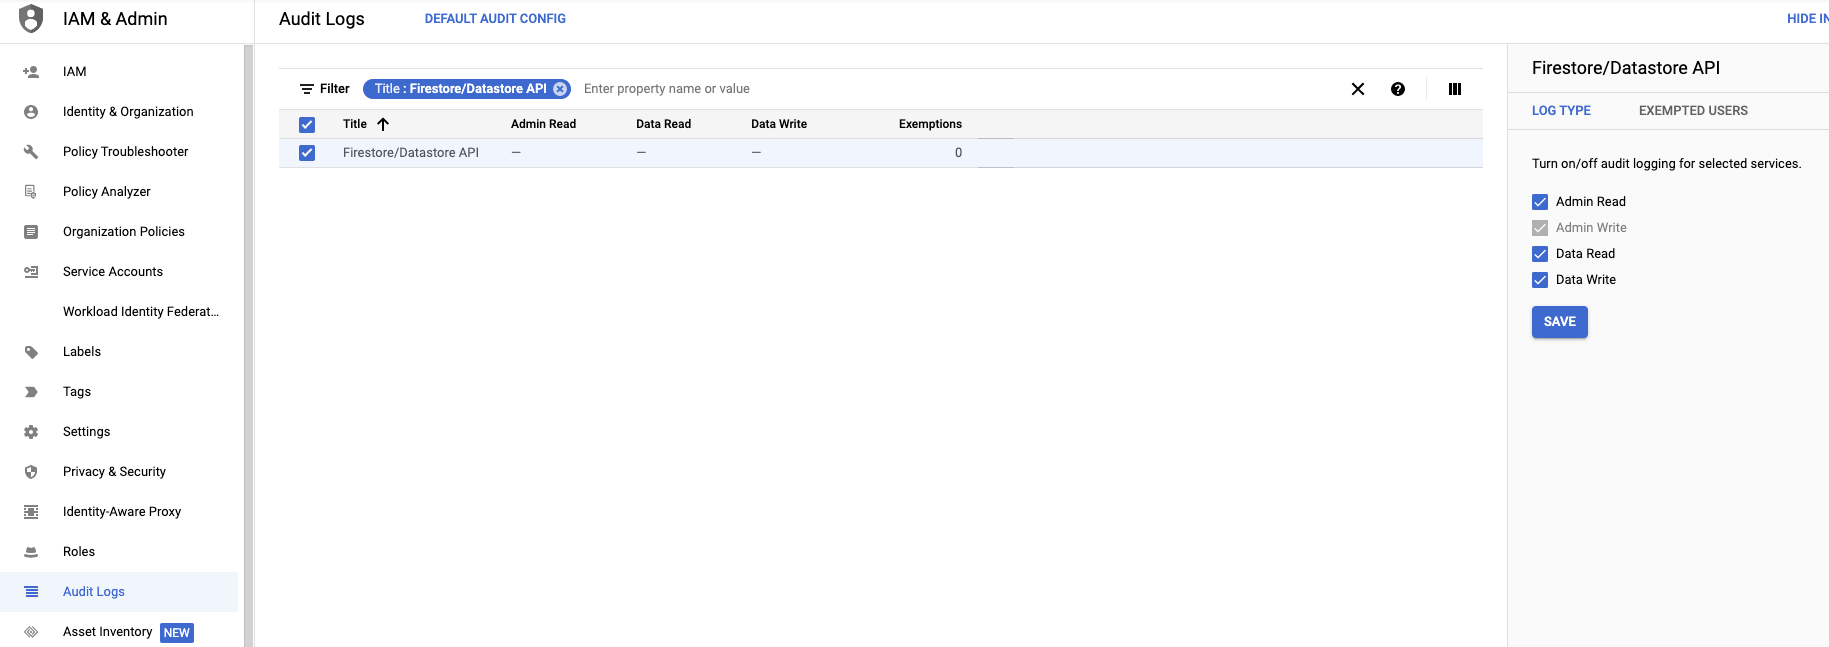Click the Policy Analyzer icon
The width and height of the screenshot is (1829, 647).
point(31,192)
